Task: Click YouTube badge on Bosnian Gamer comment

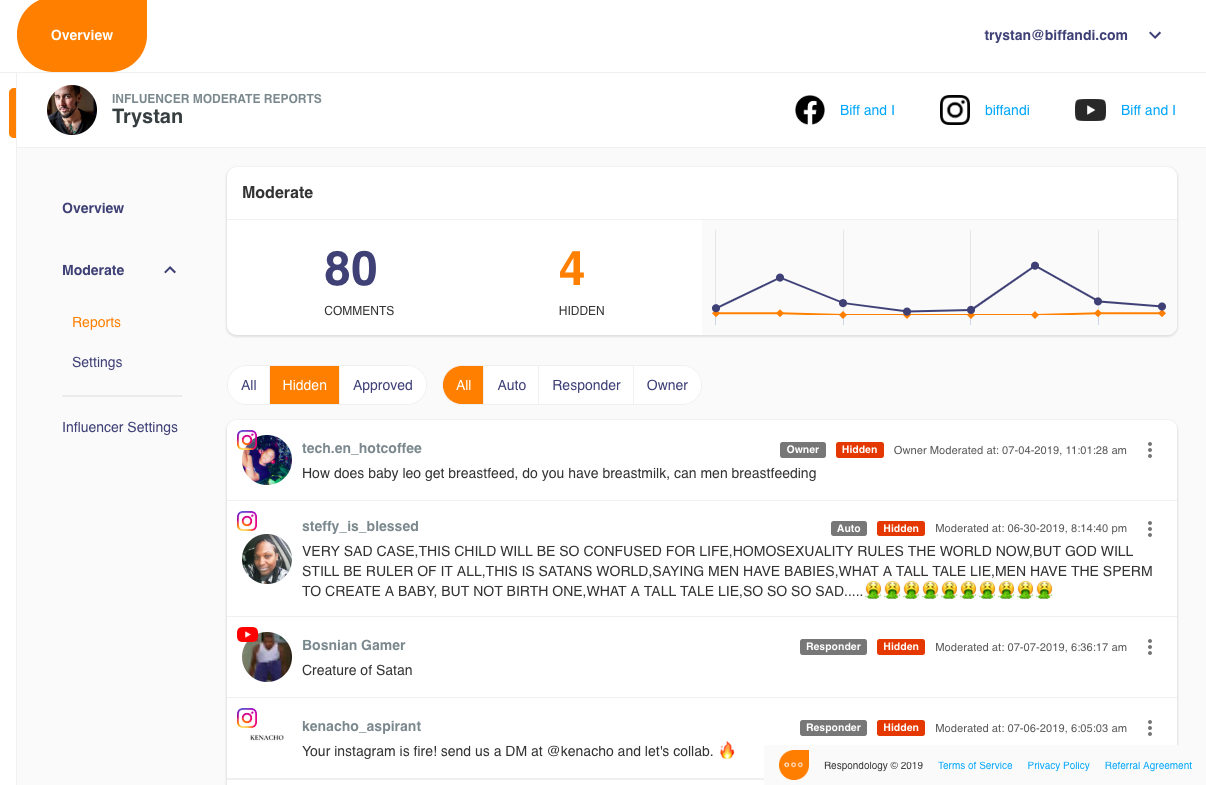Action: pyautogui.click(x=247, y=634)
